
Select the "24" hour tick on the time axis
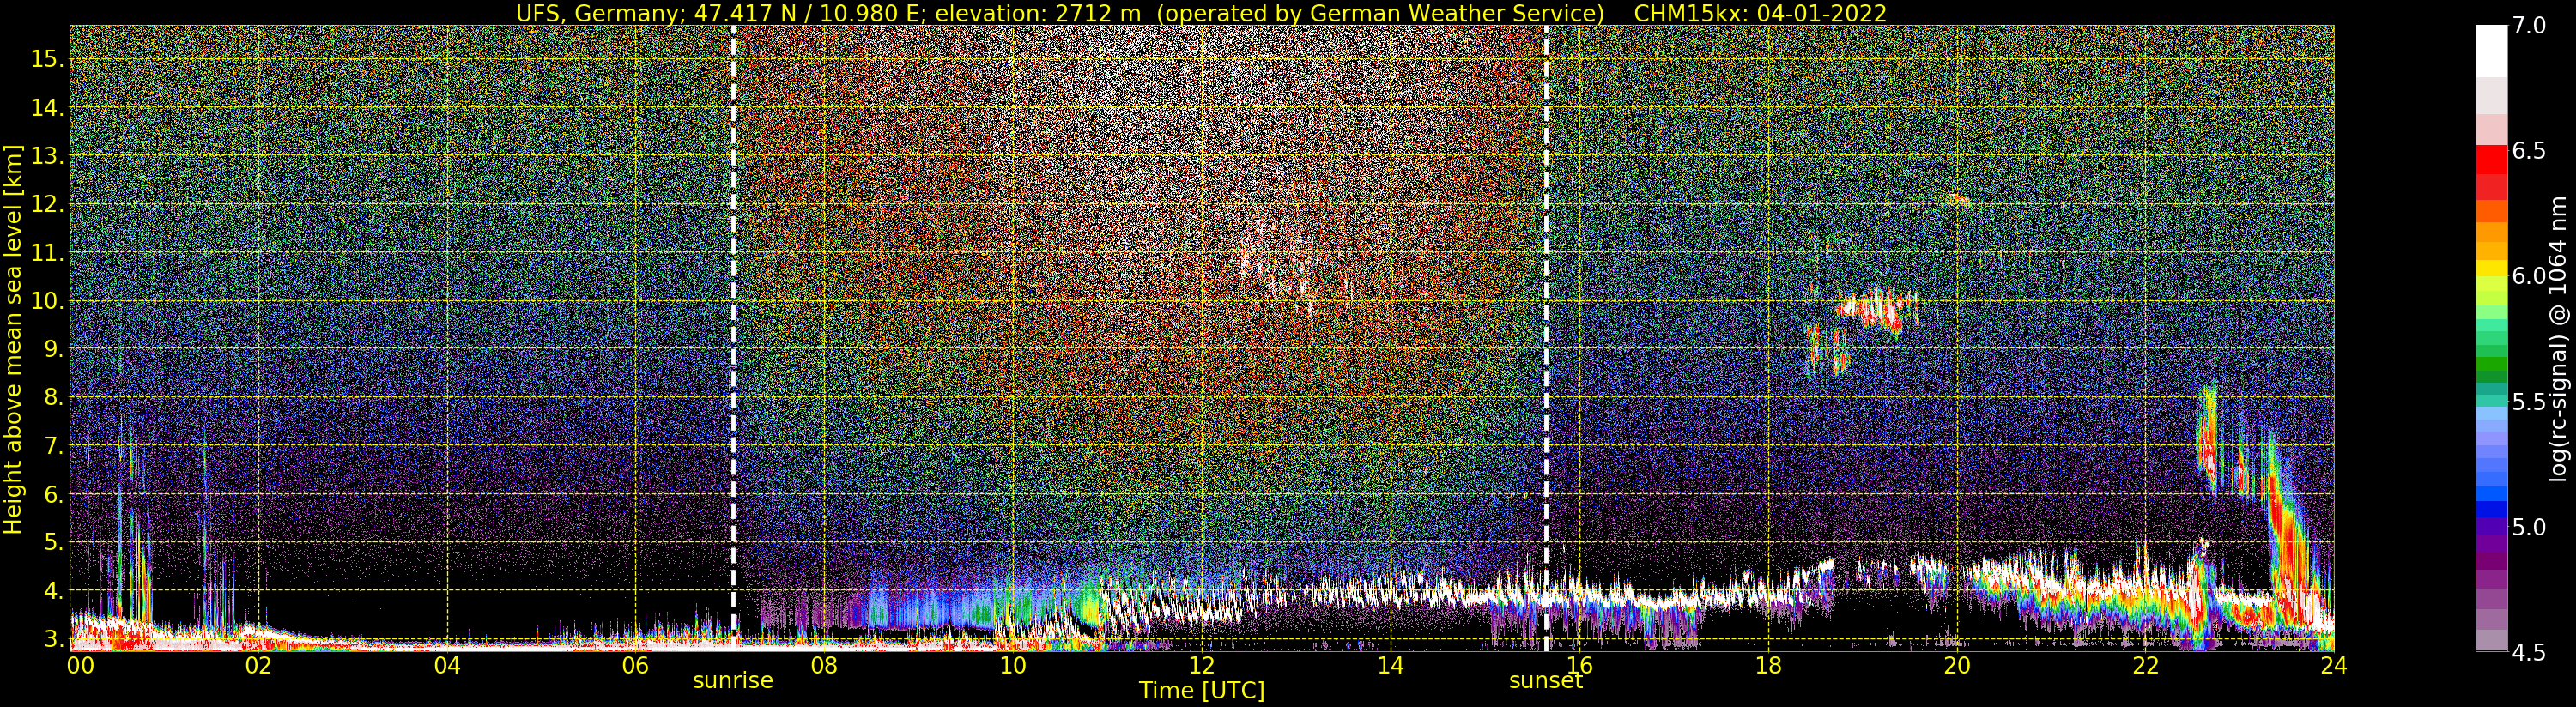pyautogui.click(x=2333, y=665)
